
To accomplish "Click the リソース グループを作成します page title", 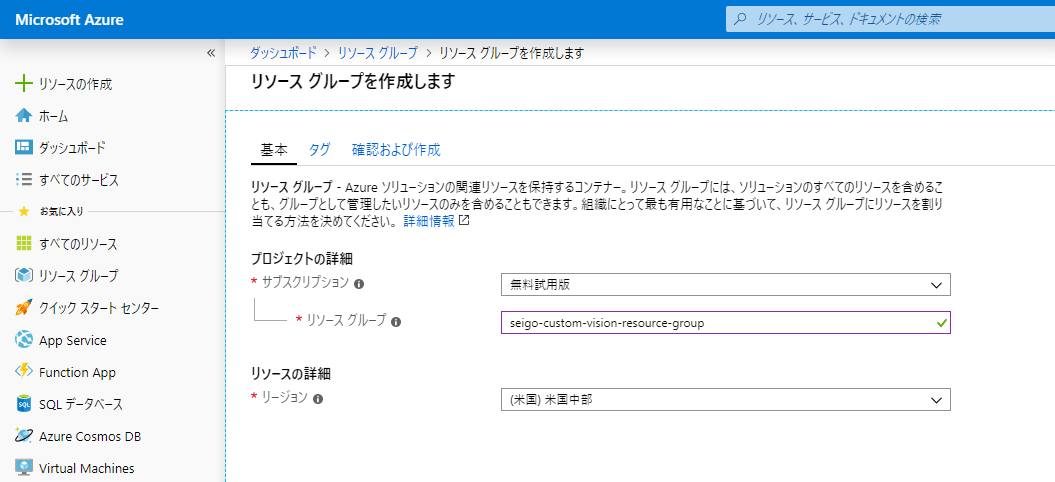I will [x=353, y=81].
